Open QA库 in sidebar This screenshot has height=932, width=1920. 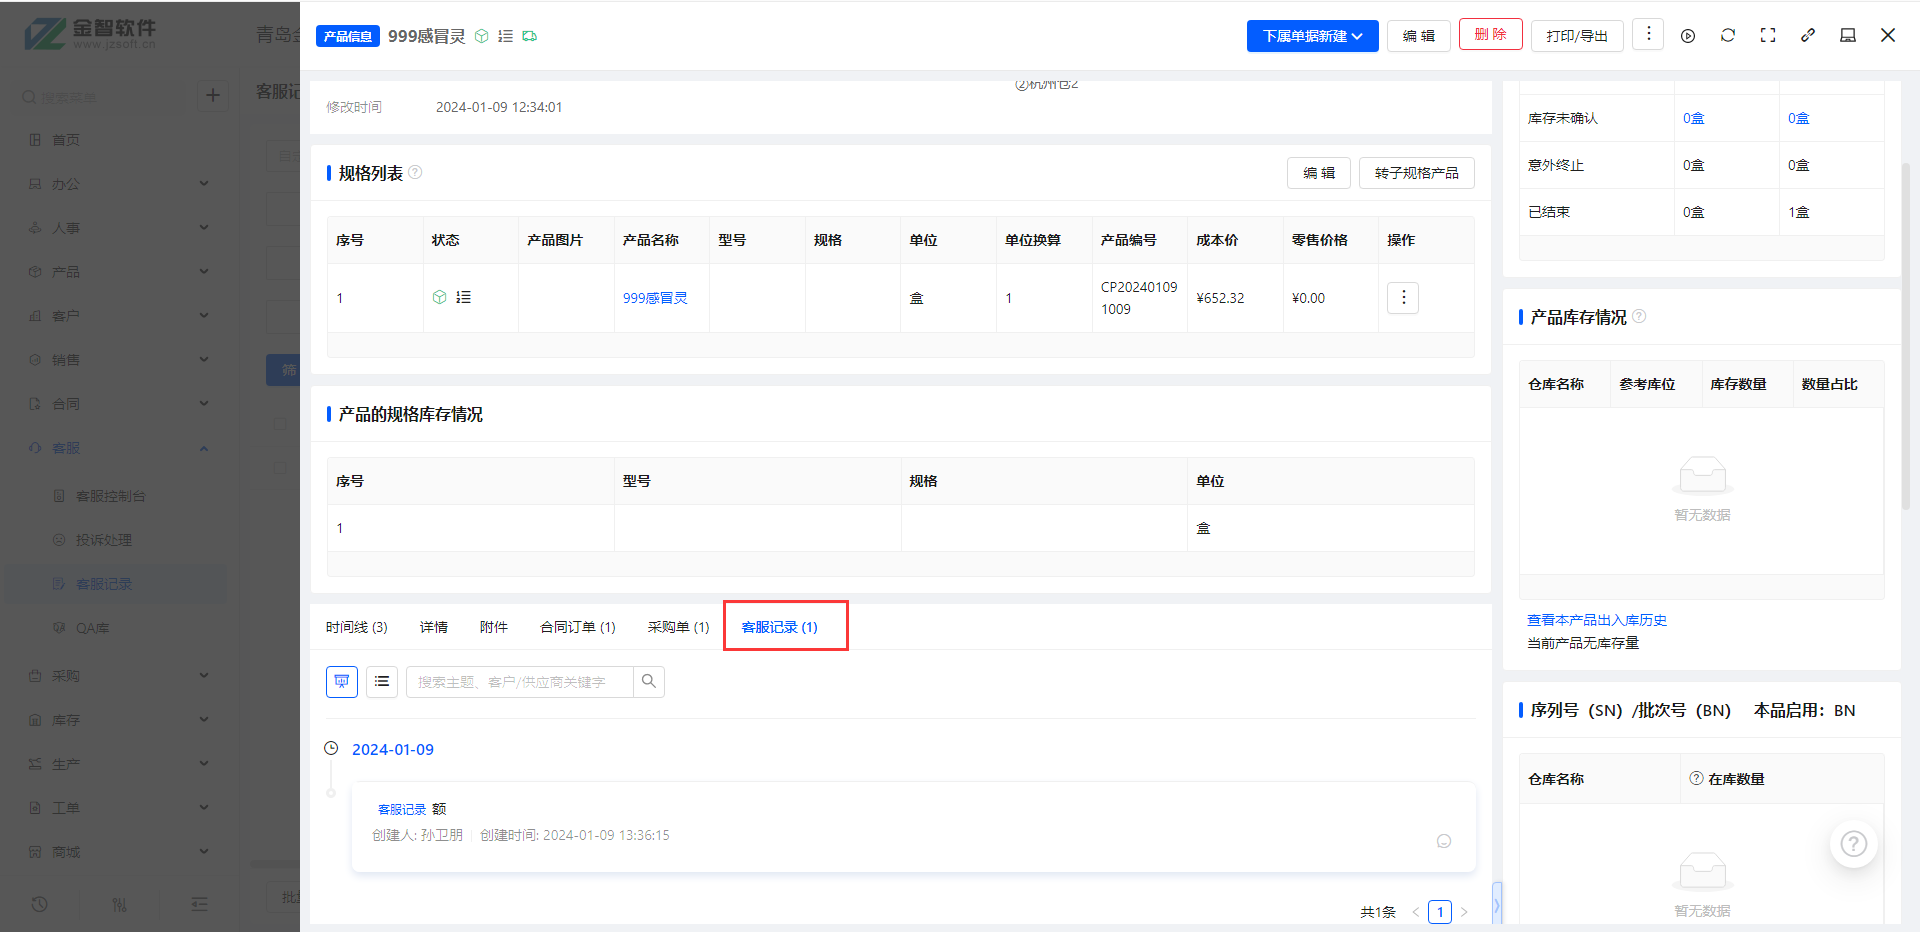click(92, 628)
